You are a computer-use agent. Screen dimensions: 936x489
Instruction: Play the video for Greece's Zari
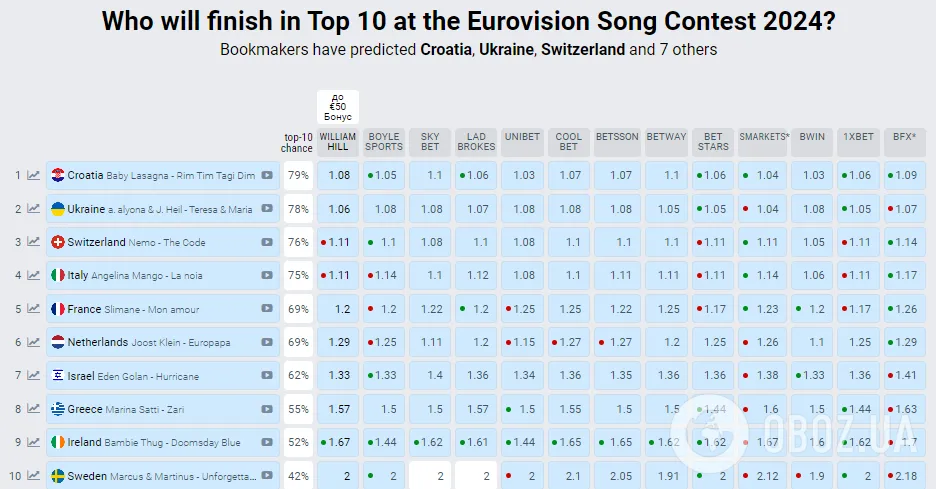267,409
